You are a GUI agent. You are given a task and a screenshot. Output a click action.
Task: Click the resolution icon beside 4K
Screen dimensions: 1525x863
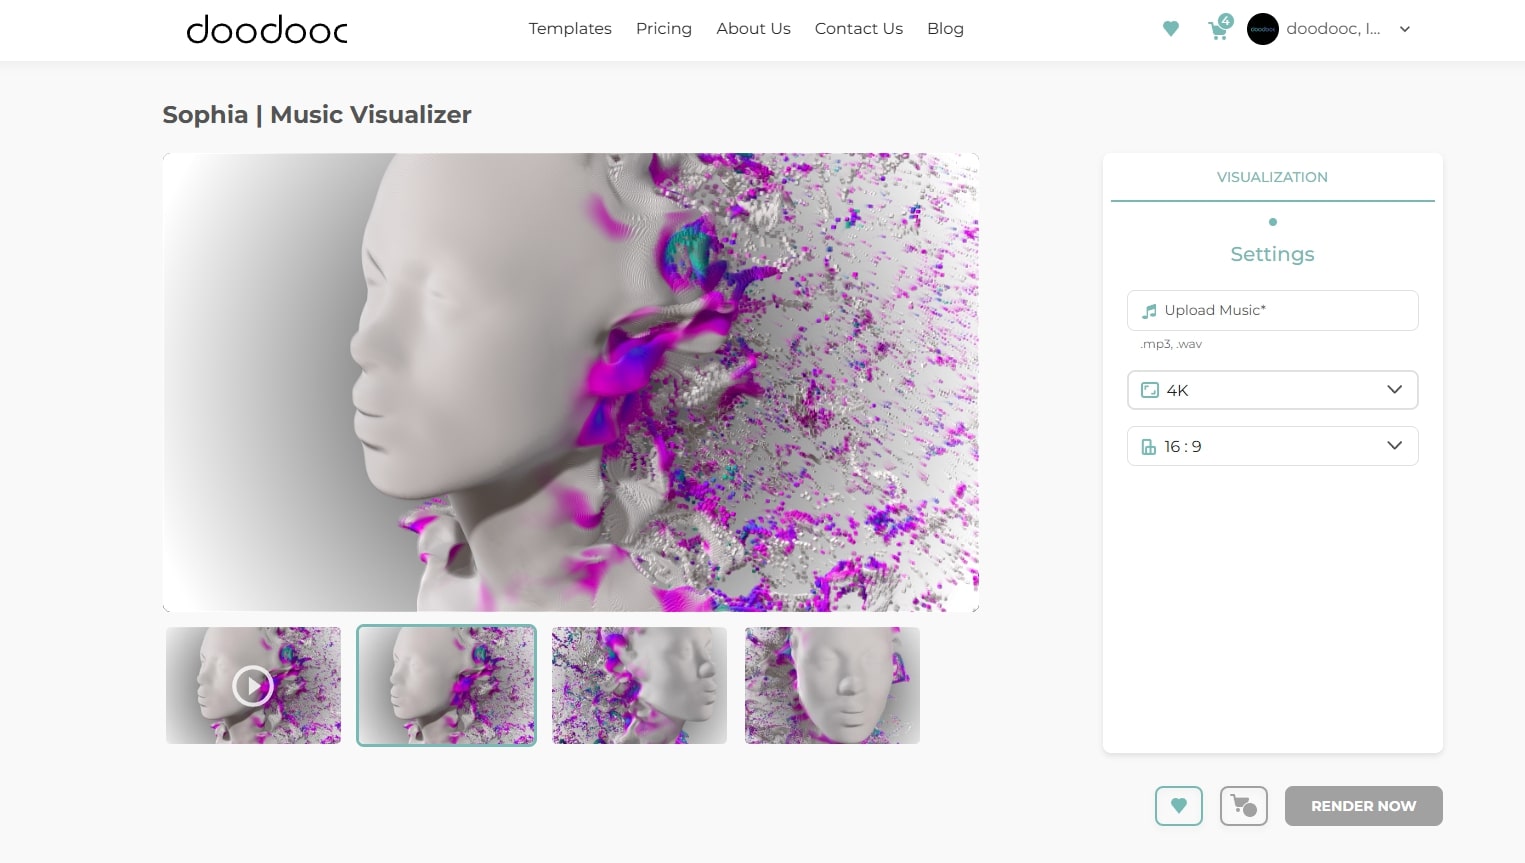pos(1149,390)
